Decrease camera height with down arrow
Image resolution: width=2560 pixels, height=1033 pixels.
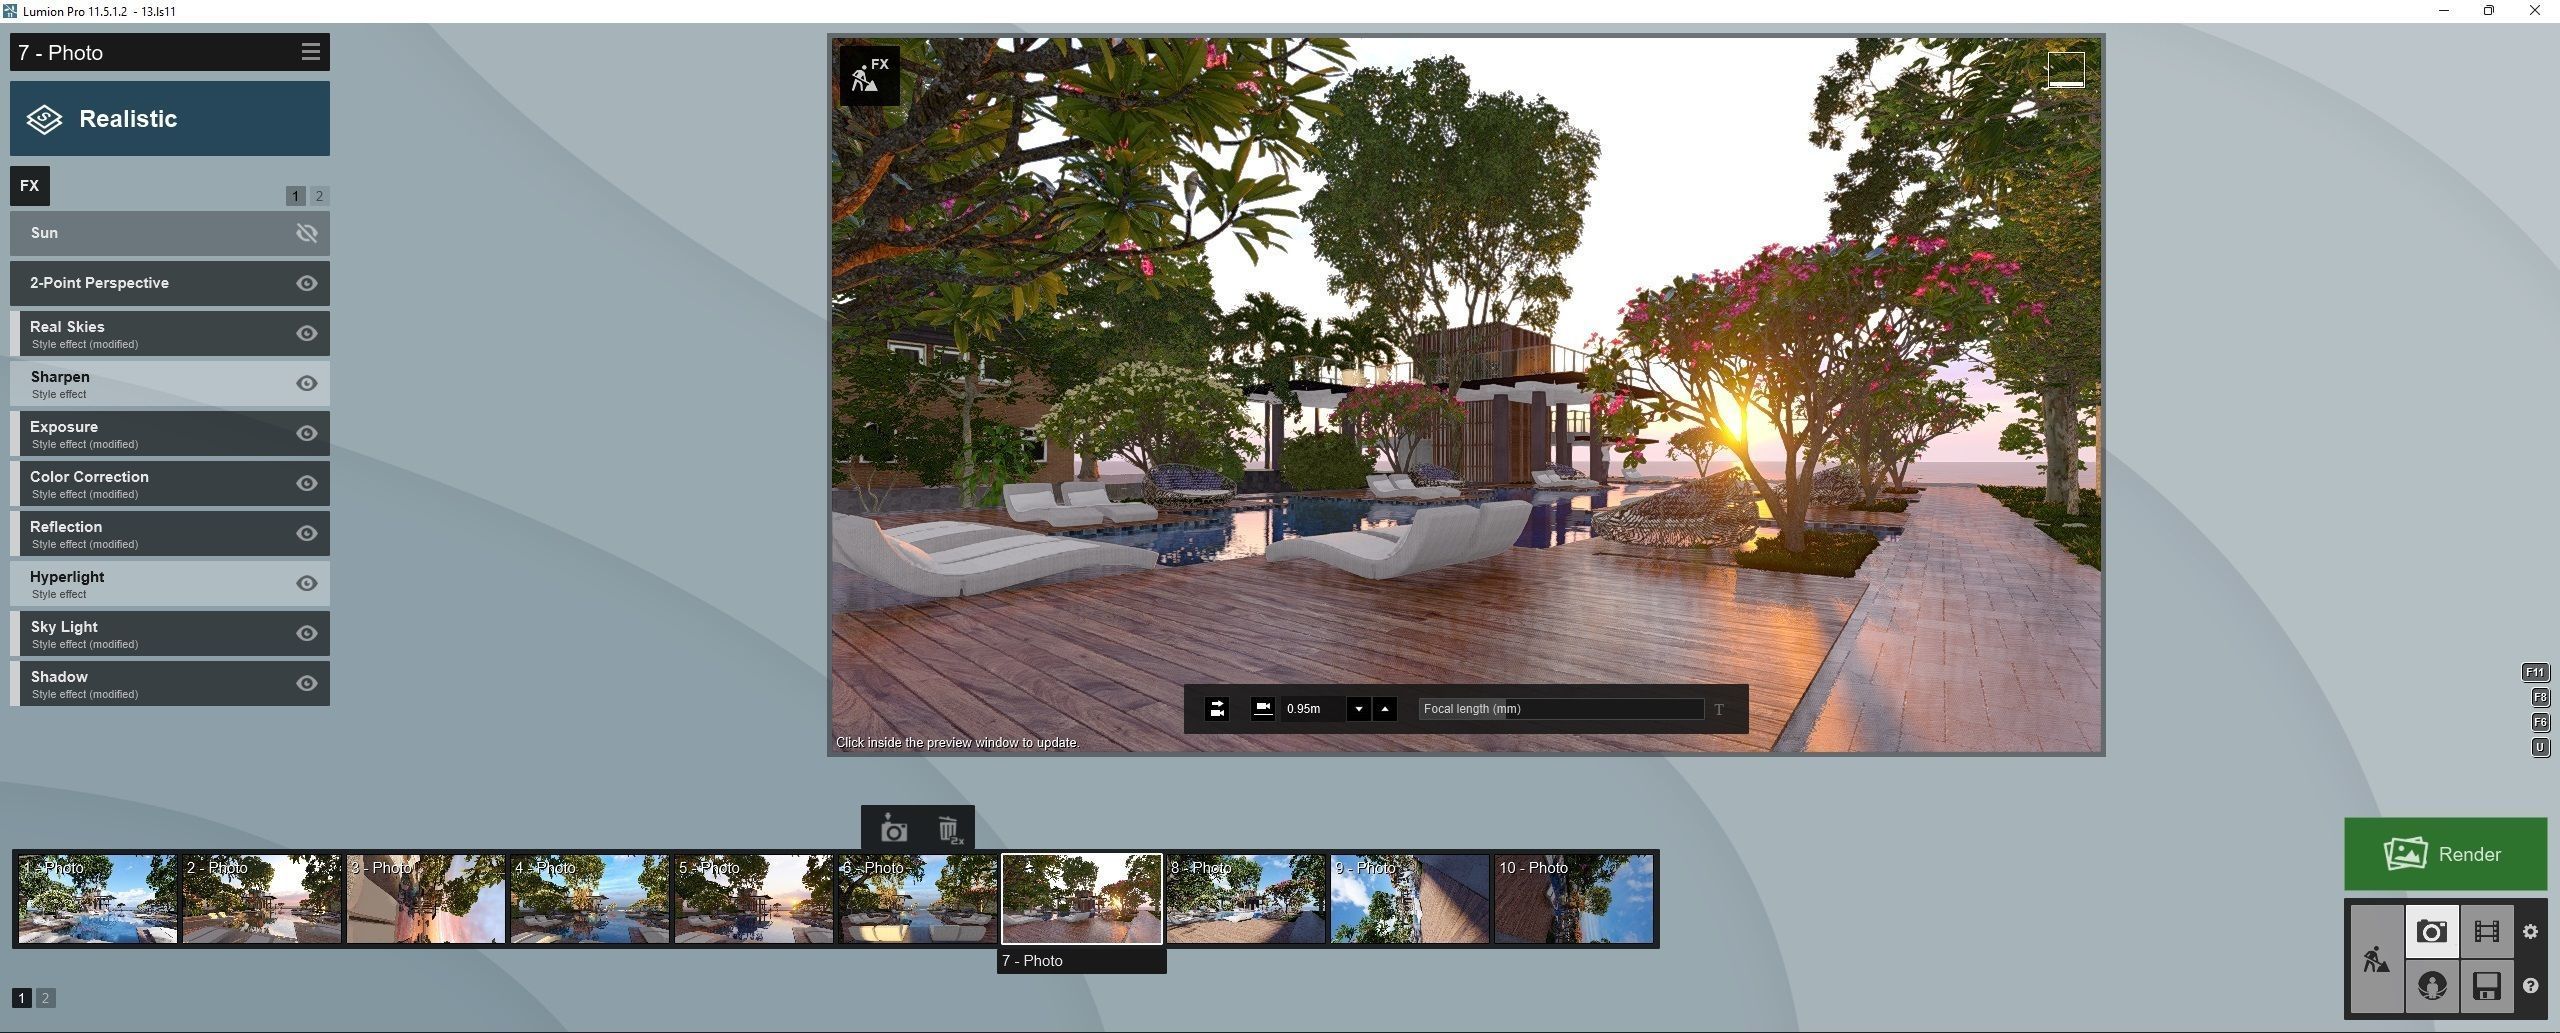(1358, 709)
